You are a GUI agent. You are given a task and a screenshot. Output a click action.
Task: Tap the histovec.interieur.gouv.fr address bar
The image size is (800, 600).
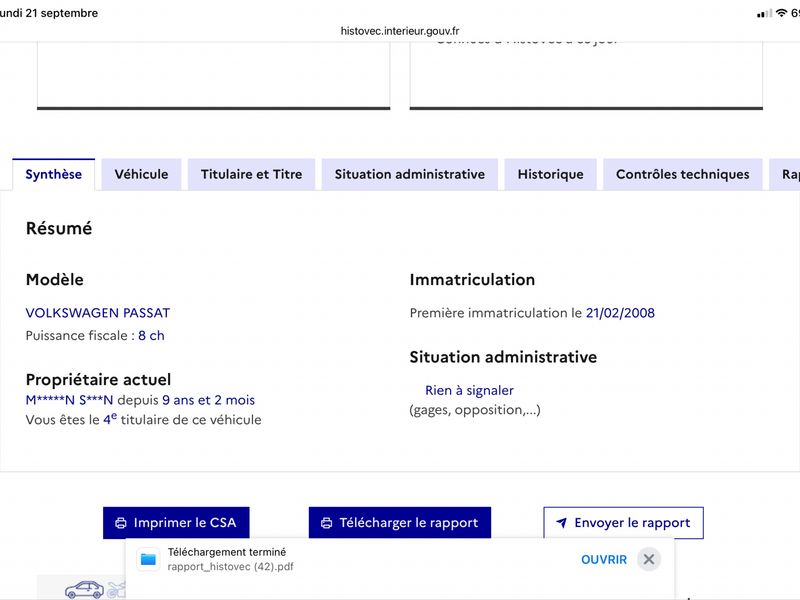tap(400, 31)
